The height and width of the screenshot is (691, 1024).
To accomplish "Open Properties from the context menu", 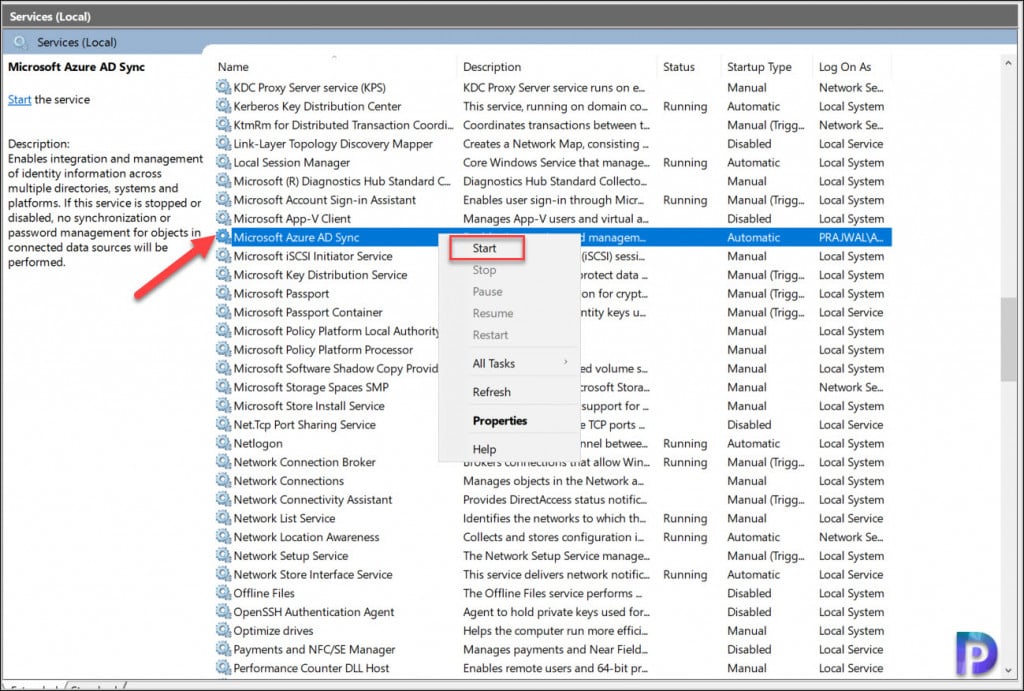I will (x=500, y=421).
